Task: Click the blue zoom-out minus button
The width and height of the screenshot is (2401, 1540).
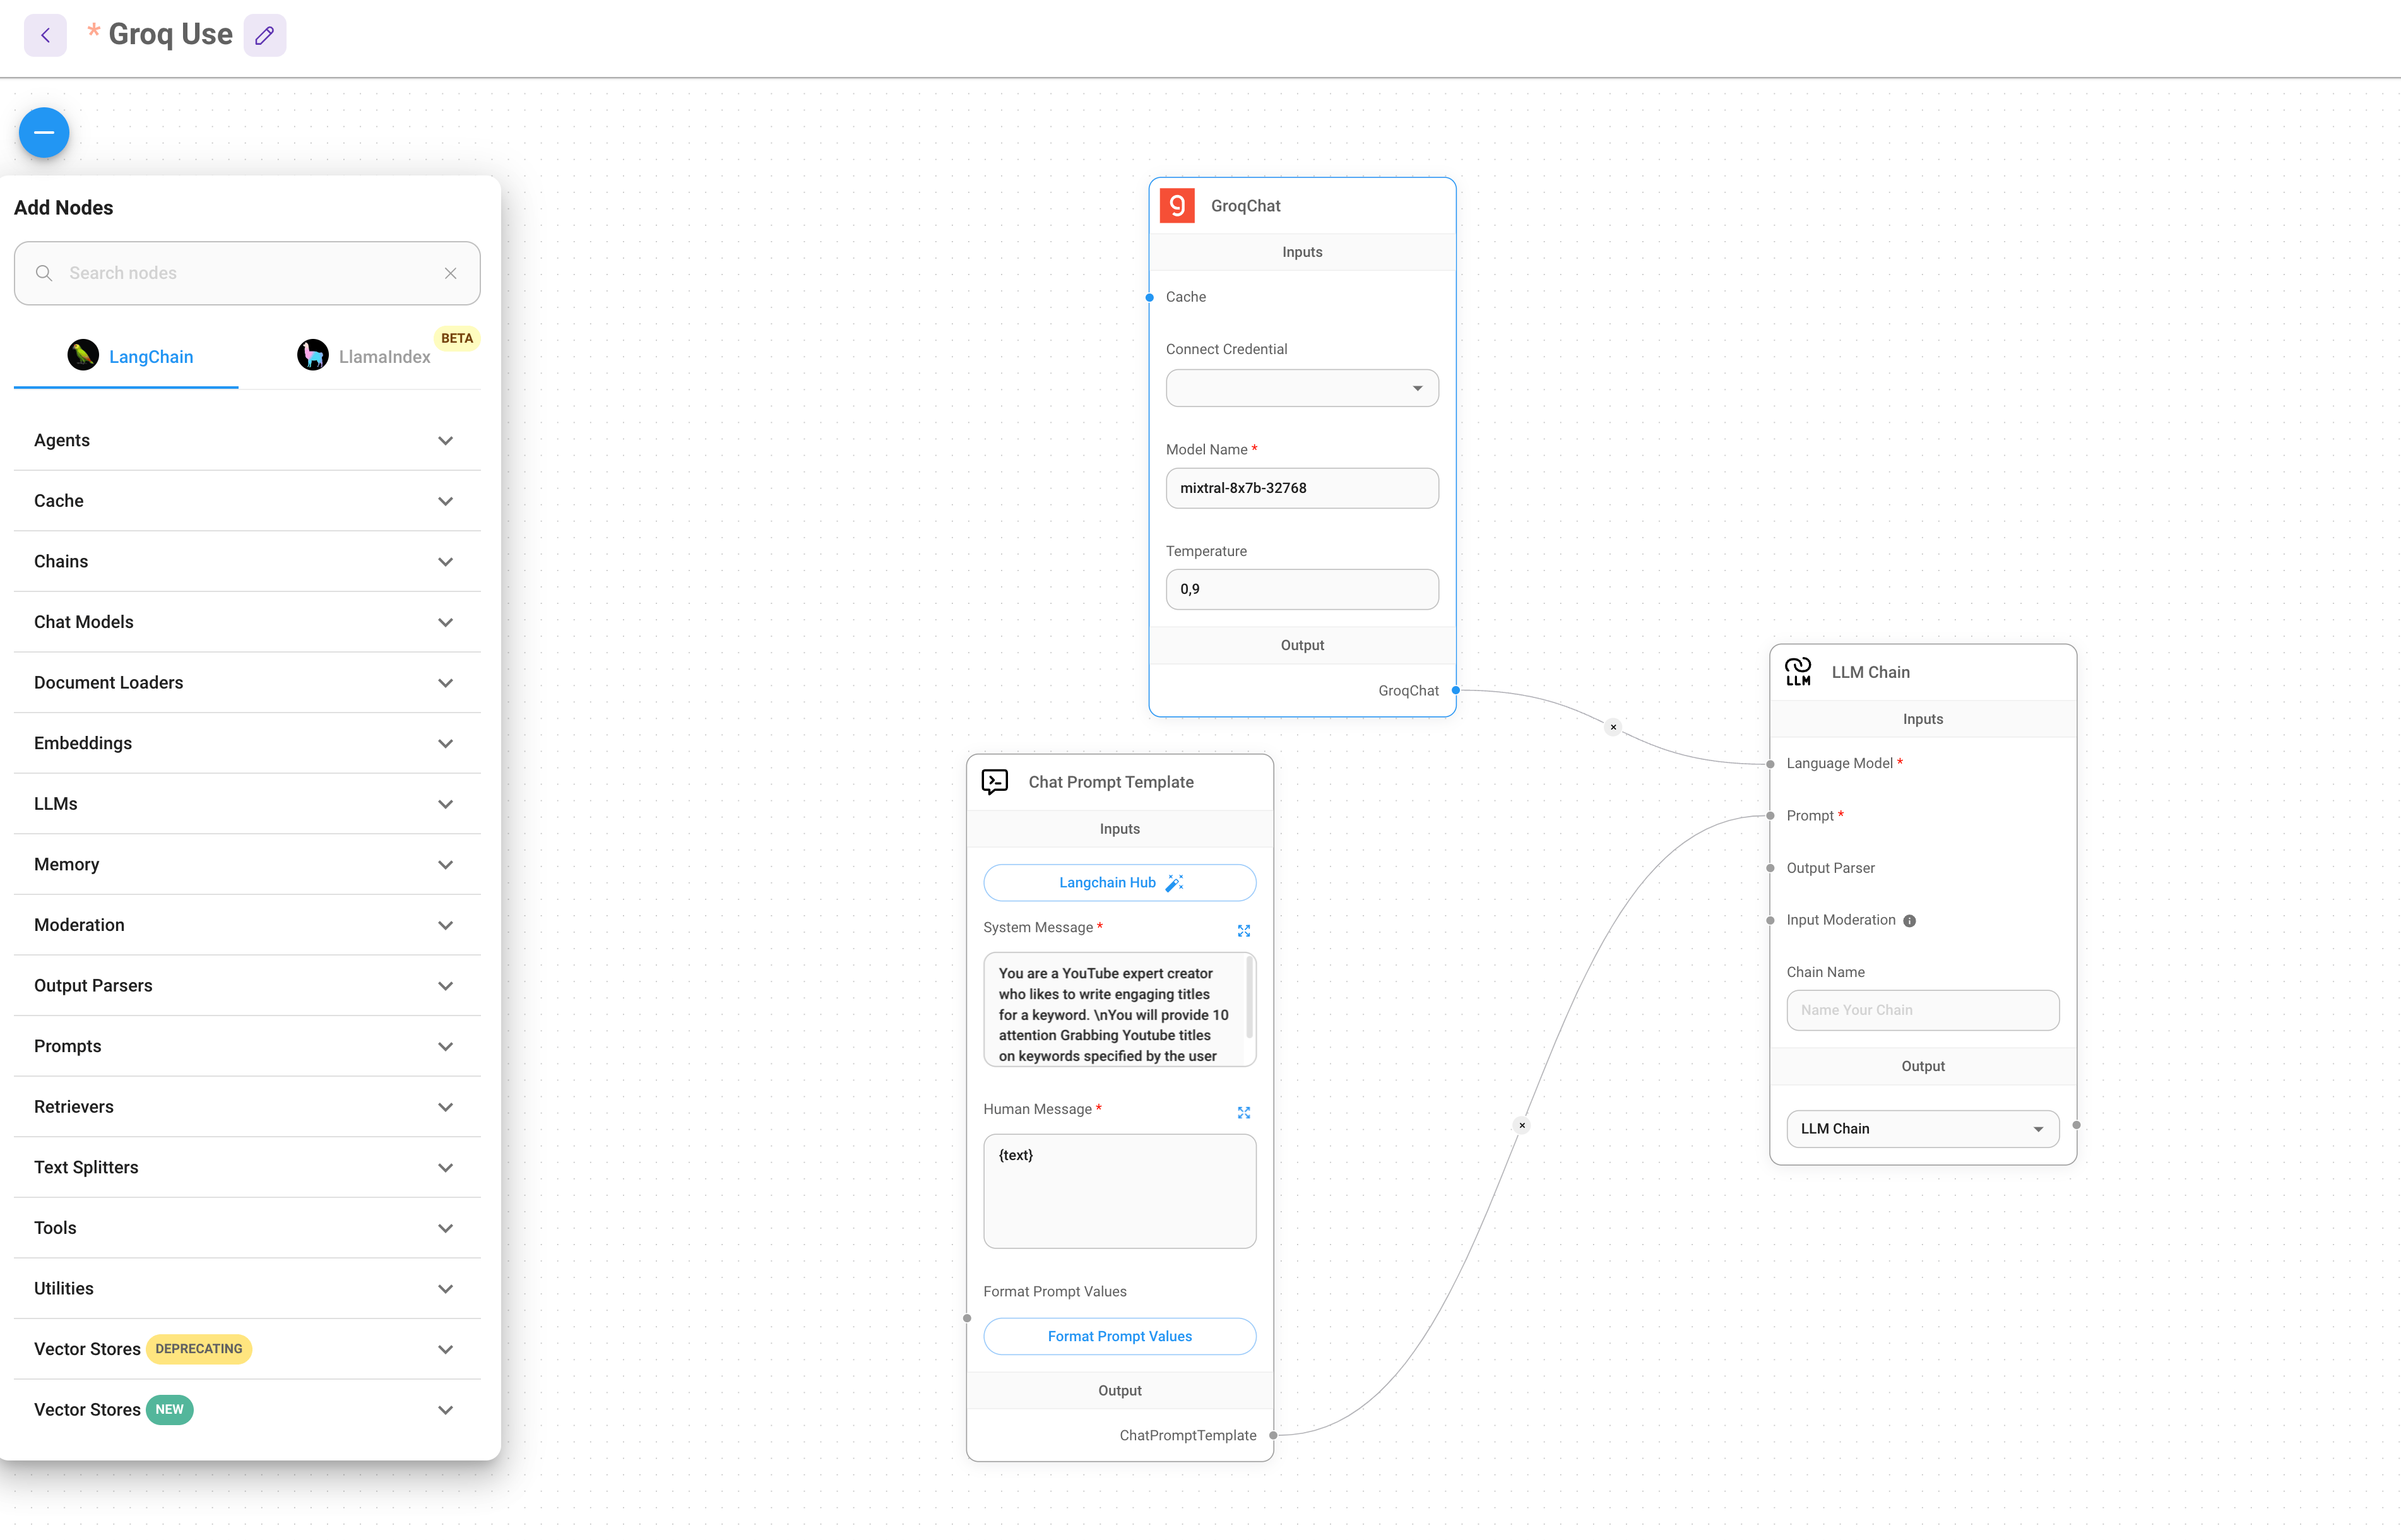Action: click(x=43, y=131)
